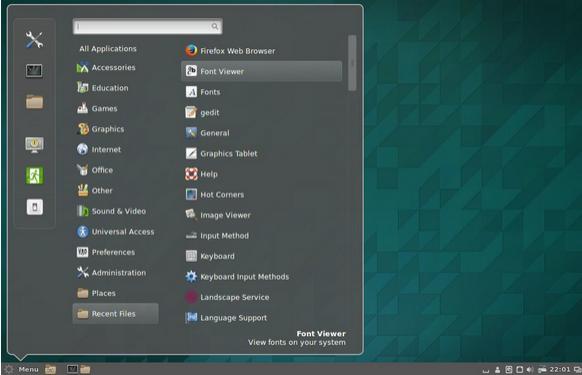The image size is (582, 375).
Task: Click the search magnifier icon
Action: 215,26
